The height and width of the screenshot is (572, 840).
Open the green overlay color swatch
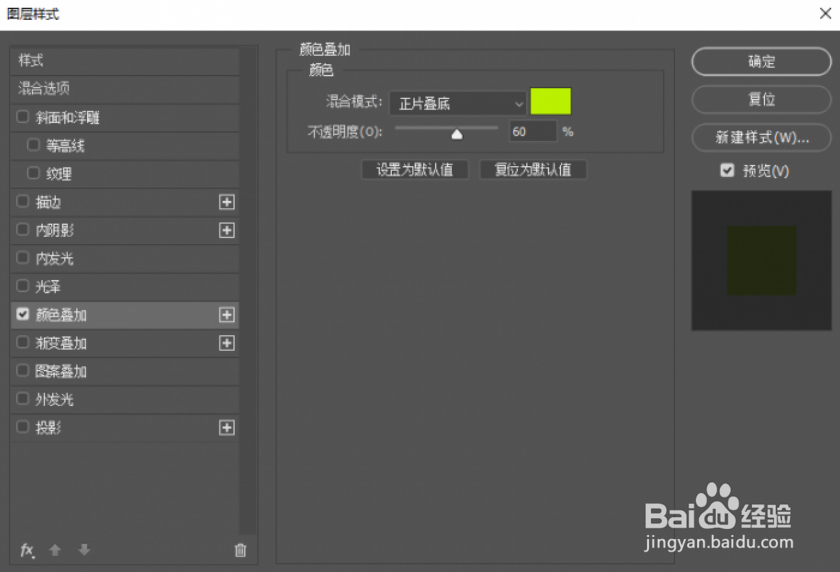[x=551, y=101]
